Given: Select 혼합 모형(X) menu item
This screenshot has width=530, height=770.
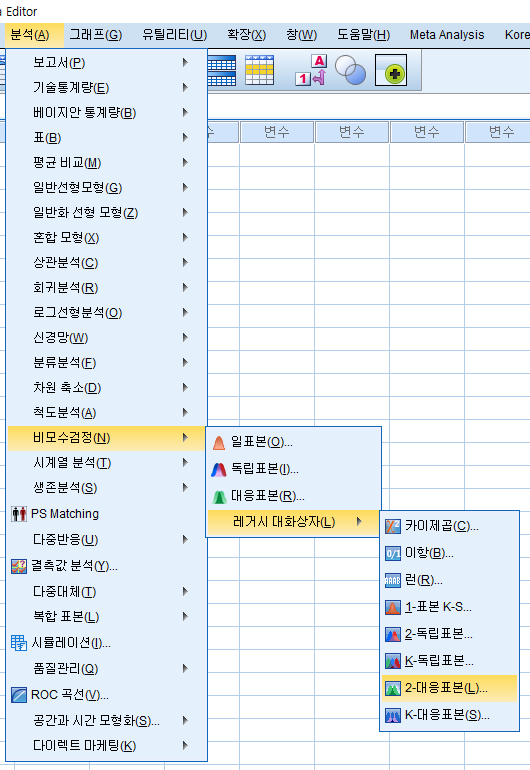Looking at the screenshot, I should [x=107, y=238].
